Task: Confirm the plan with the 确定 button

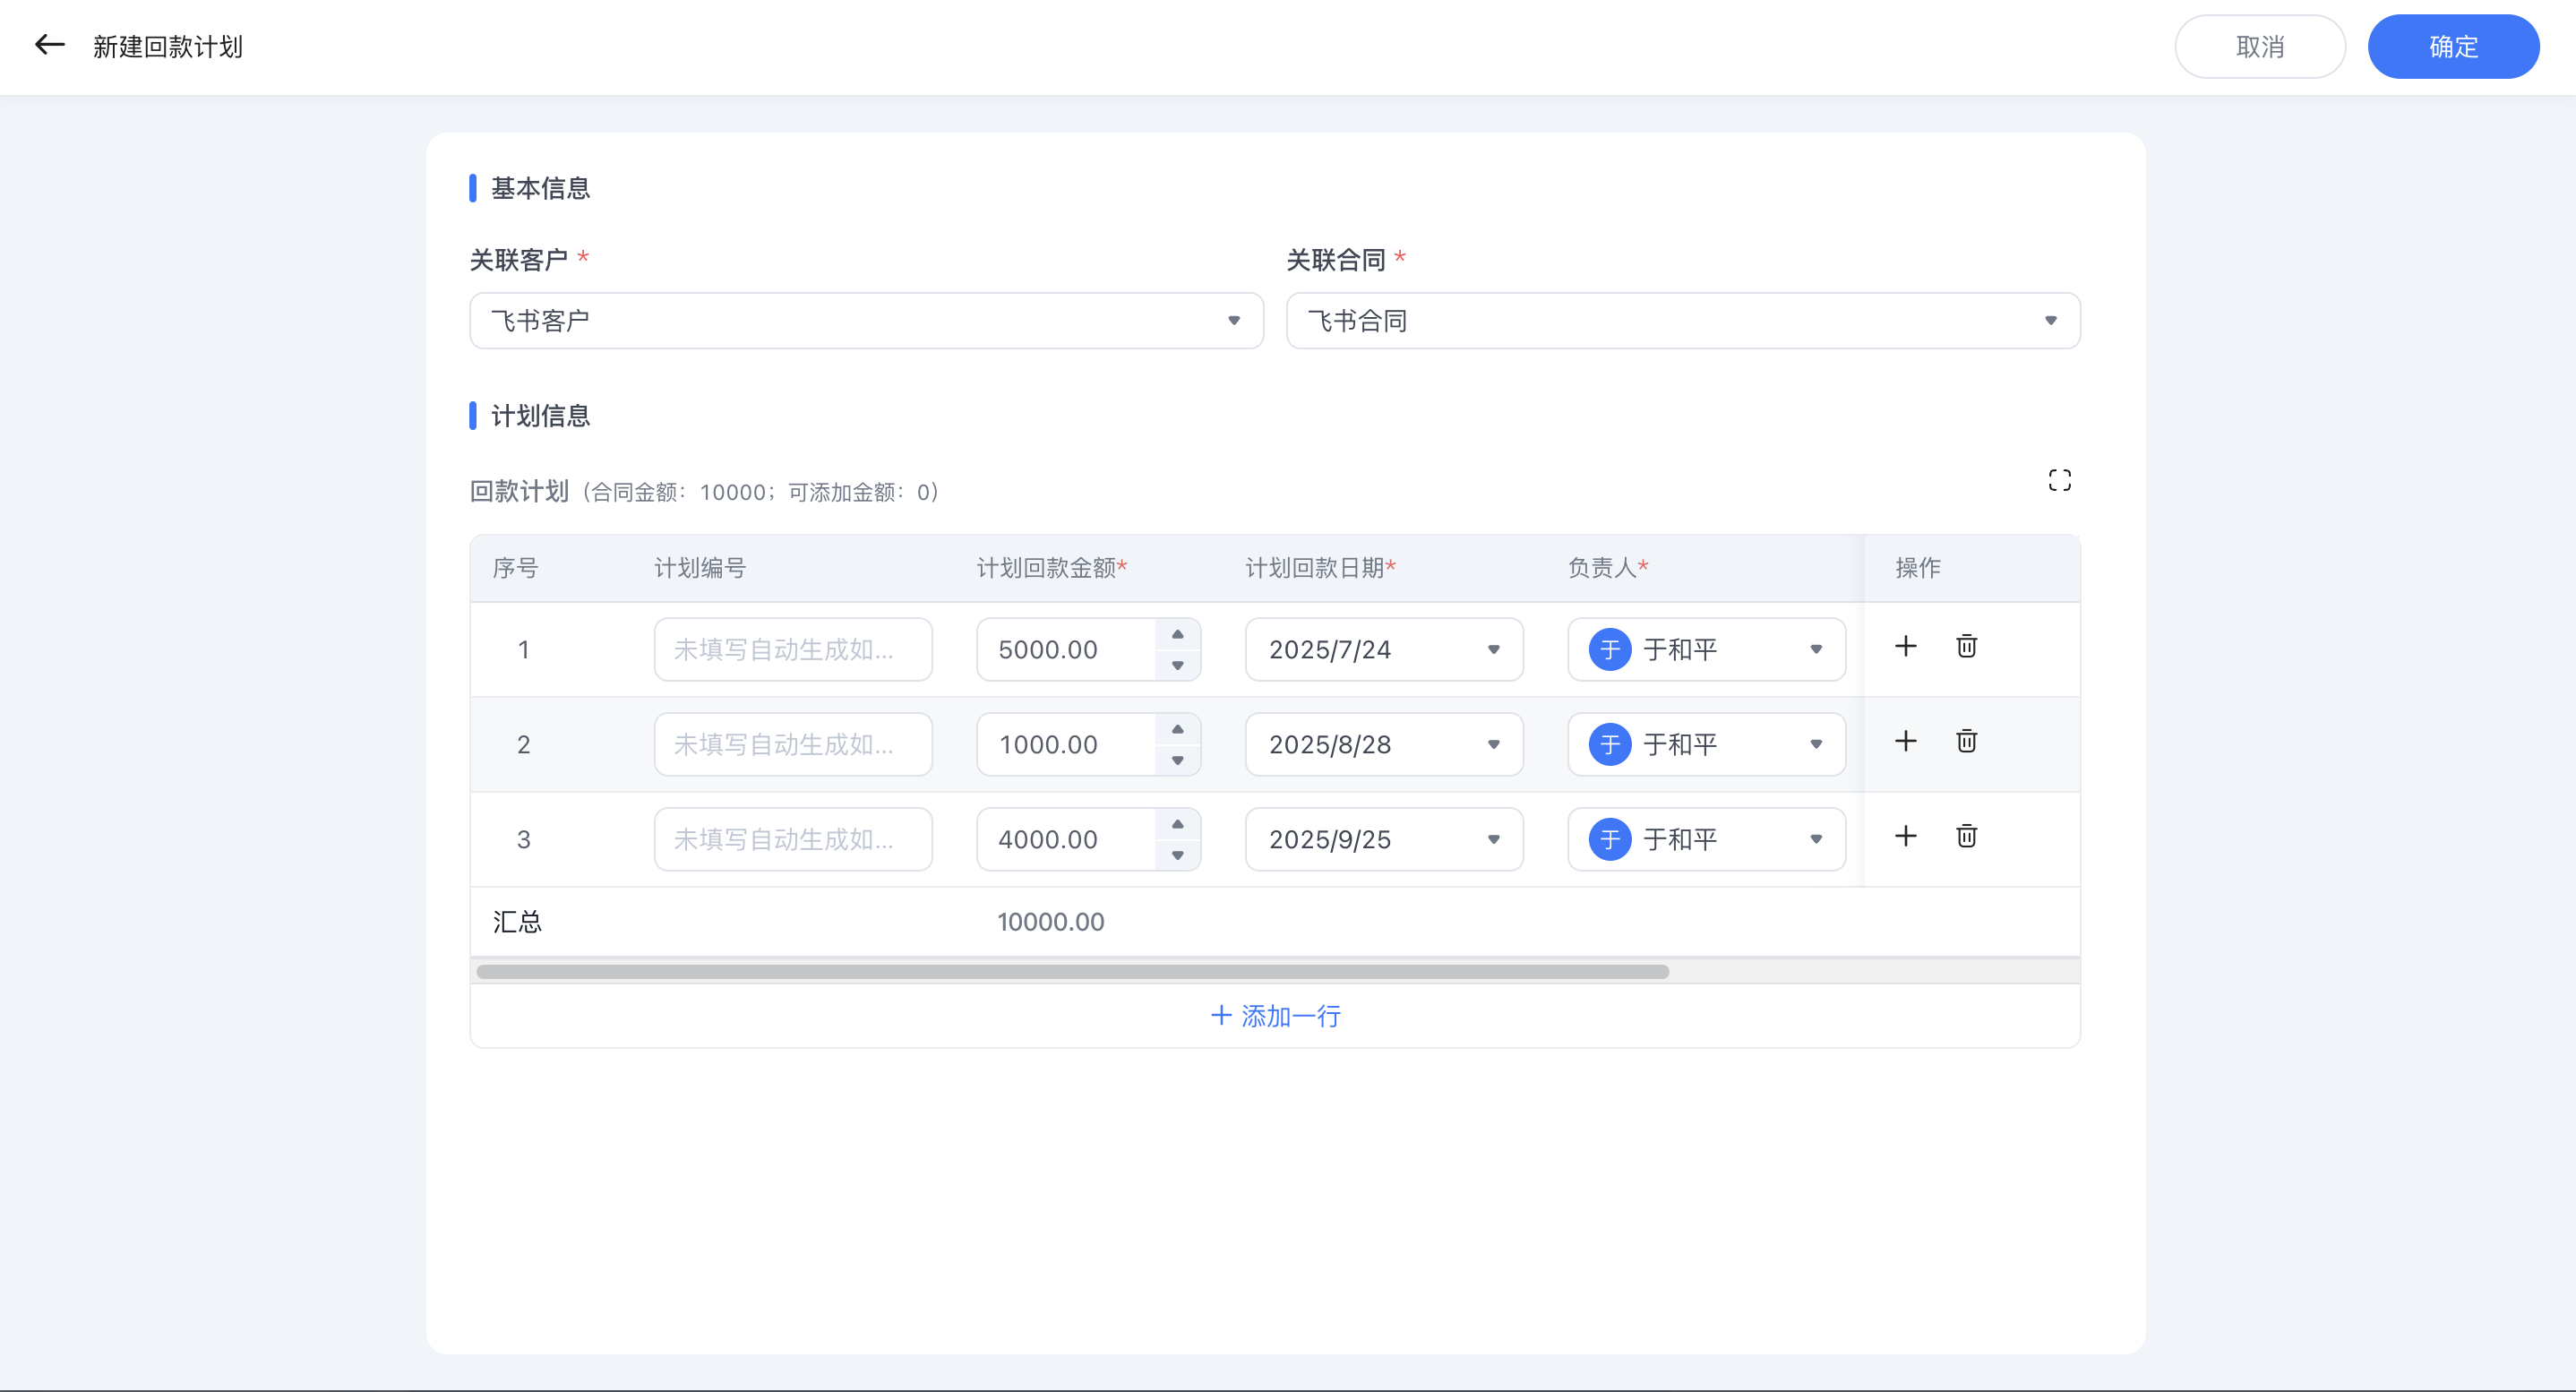Action: pyautogui.click(x=2453, y=46)
